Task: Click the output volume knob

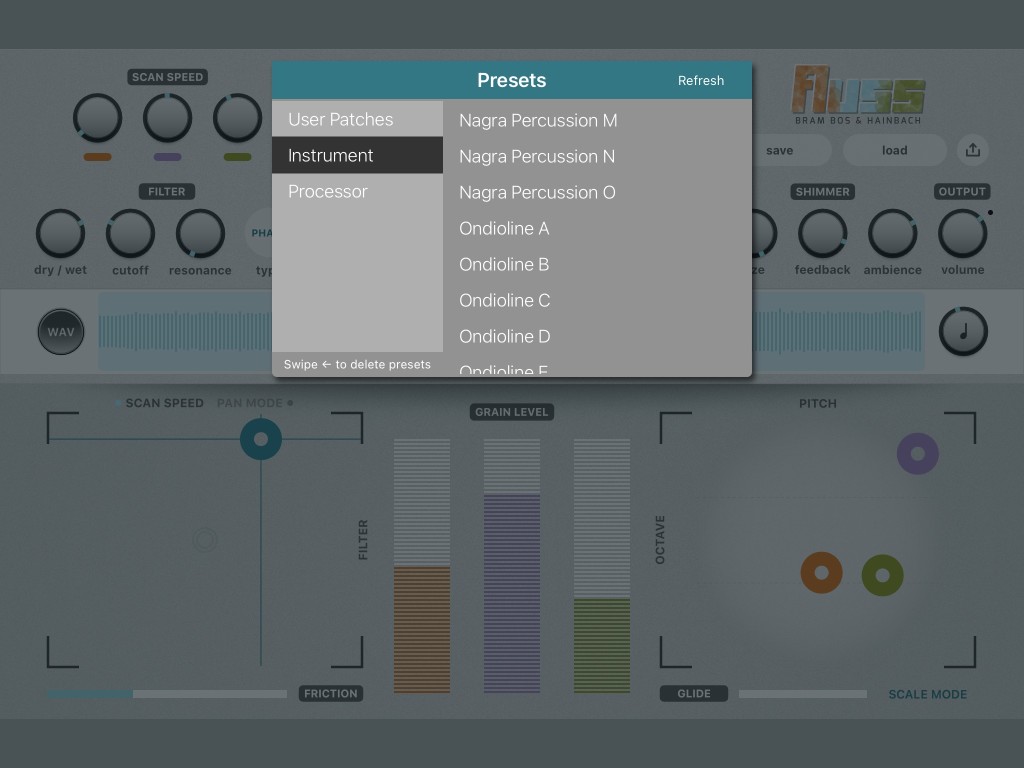Action: coord(962,234)
